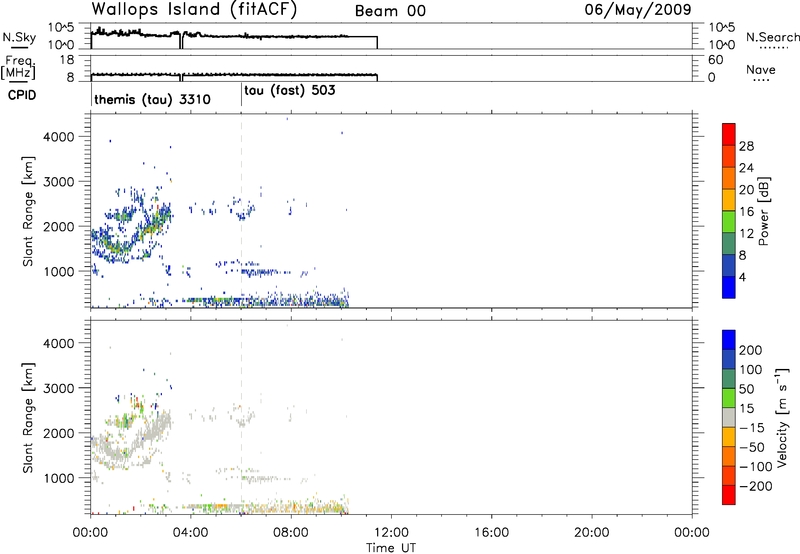The height and width of the screenshot is (554, 800).
Task: Click '3000' on velocity panel range axis
Action: tap(59, 388)
